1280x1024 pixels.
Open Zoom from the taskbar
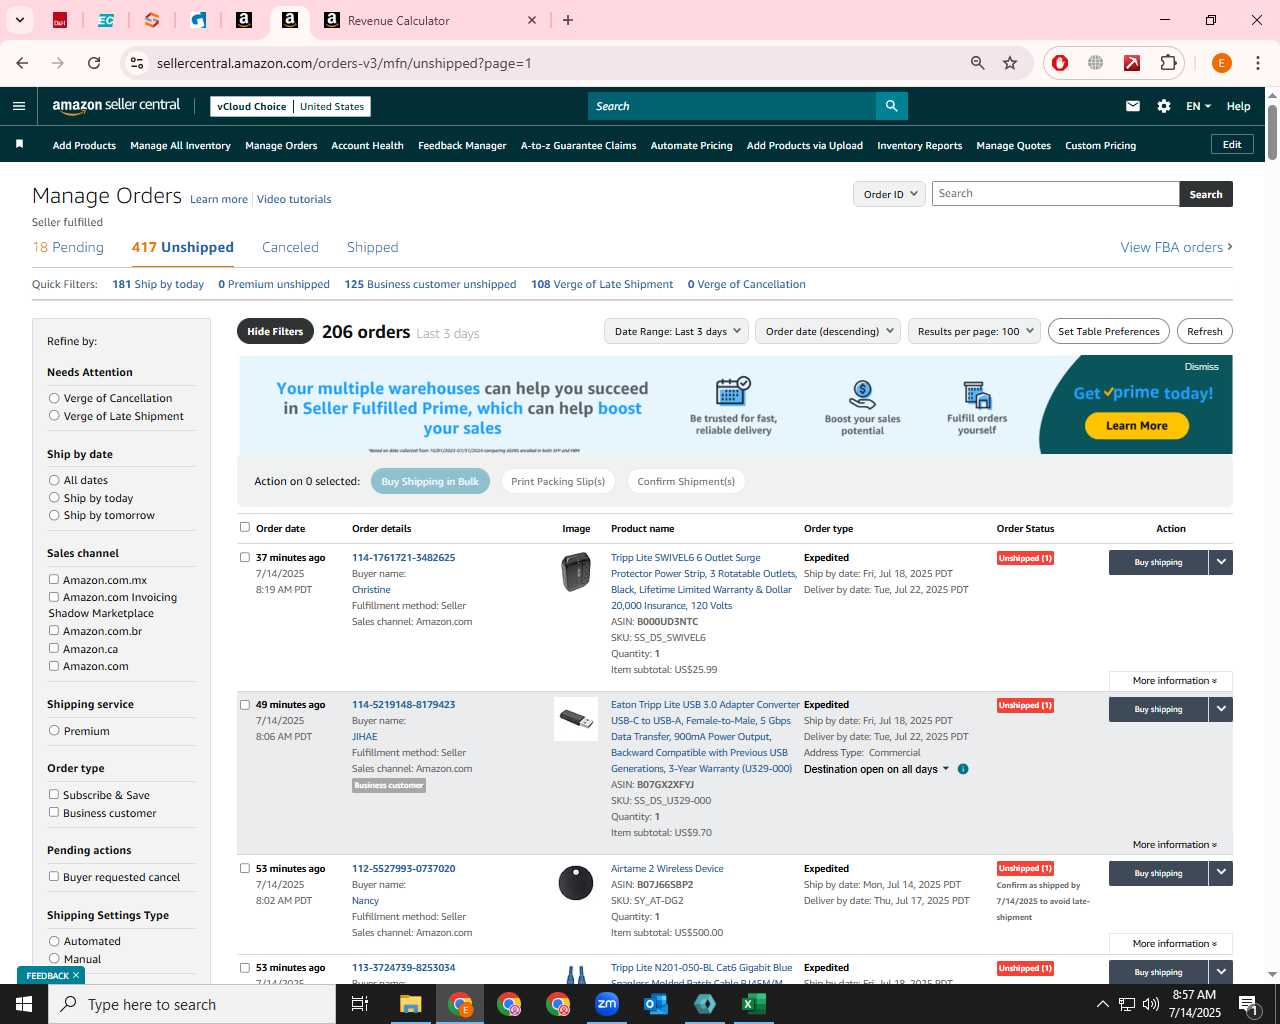[x=607, y=1004]
